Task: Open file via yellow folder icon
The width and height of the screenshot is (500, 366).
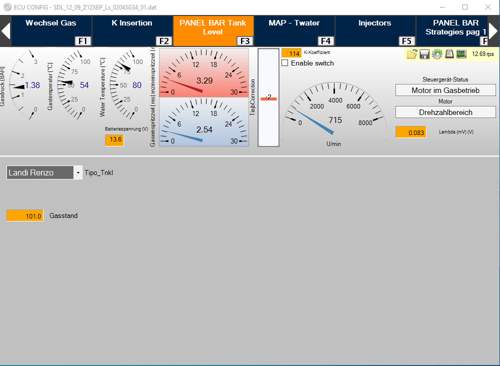Action: [x=412, y=54]
